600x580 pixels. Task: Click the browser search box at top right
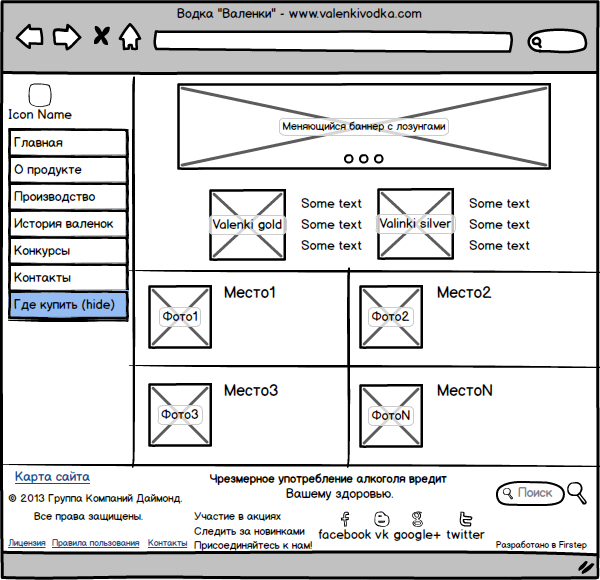(x=557, y=41)
